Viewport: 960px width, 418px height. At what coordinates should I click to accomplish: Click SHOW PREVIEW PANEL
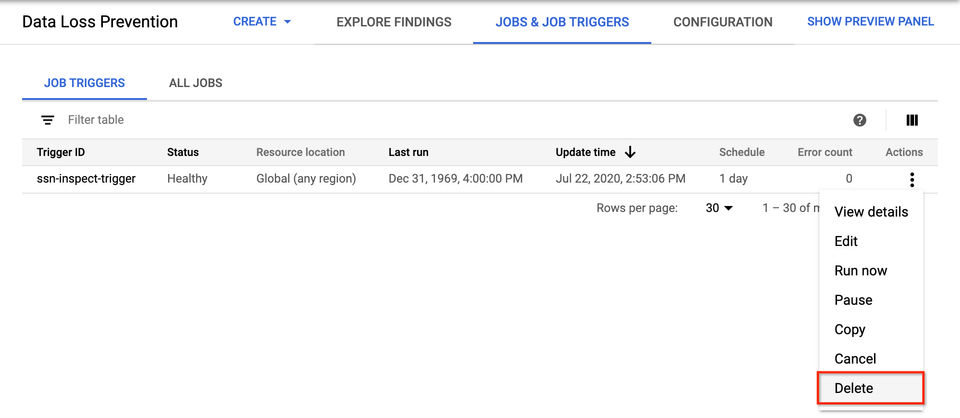pyautogui.click(x=870, y=22)
